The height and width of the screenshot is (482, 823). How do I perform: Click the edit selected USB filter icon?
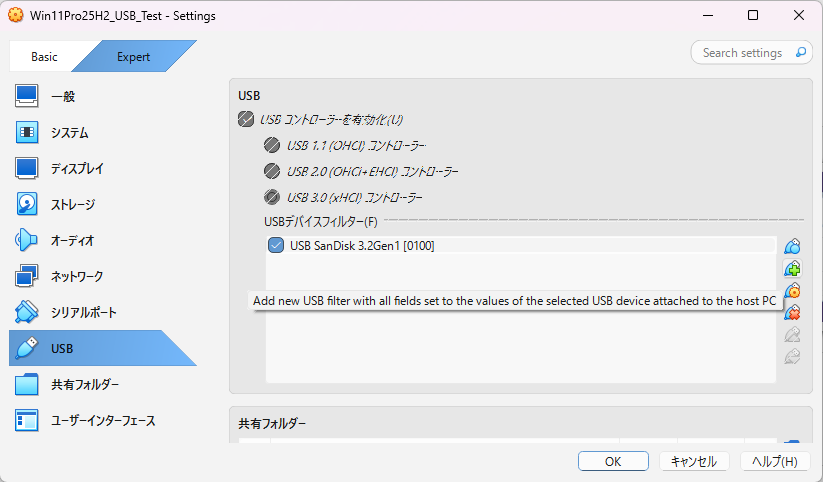tap(792, 290)
